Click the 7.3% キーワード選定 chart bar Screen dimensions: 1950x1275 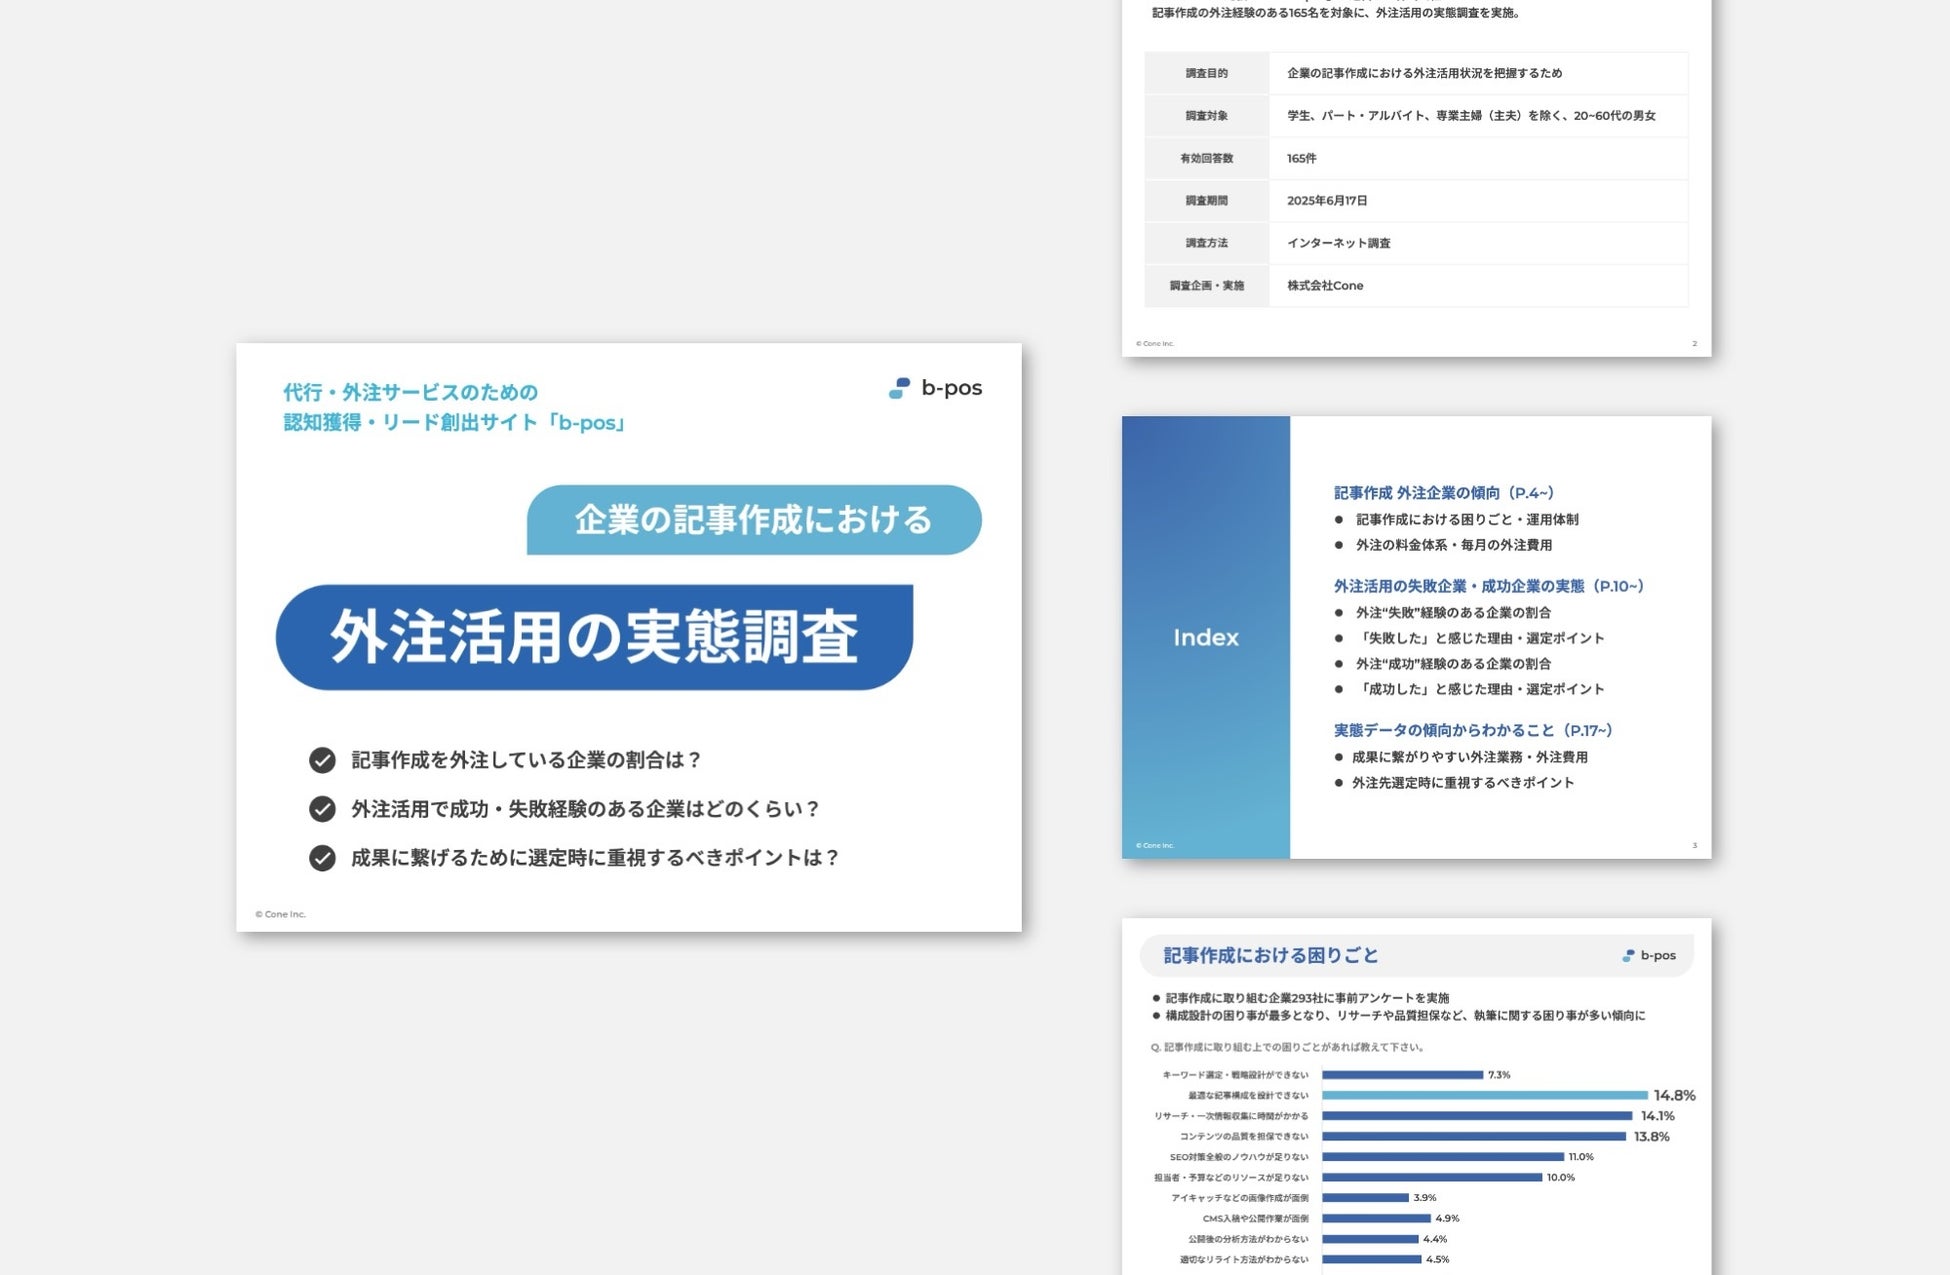pyautogui.click(x=1402, y=1075)
